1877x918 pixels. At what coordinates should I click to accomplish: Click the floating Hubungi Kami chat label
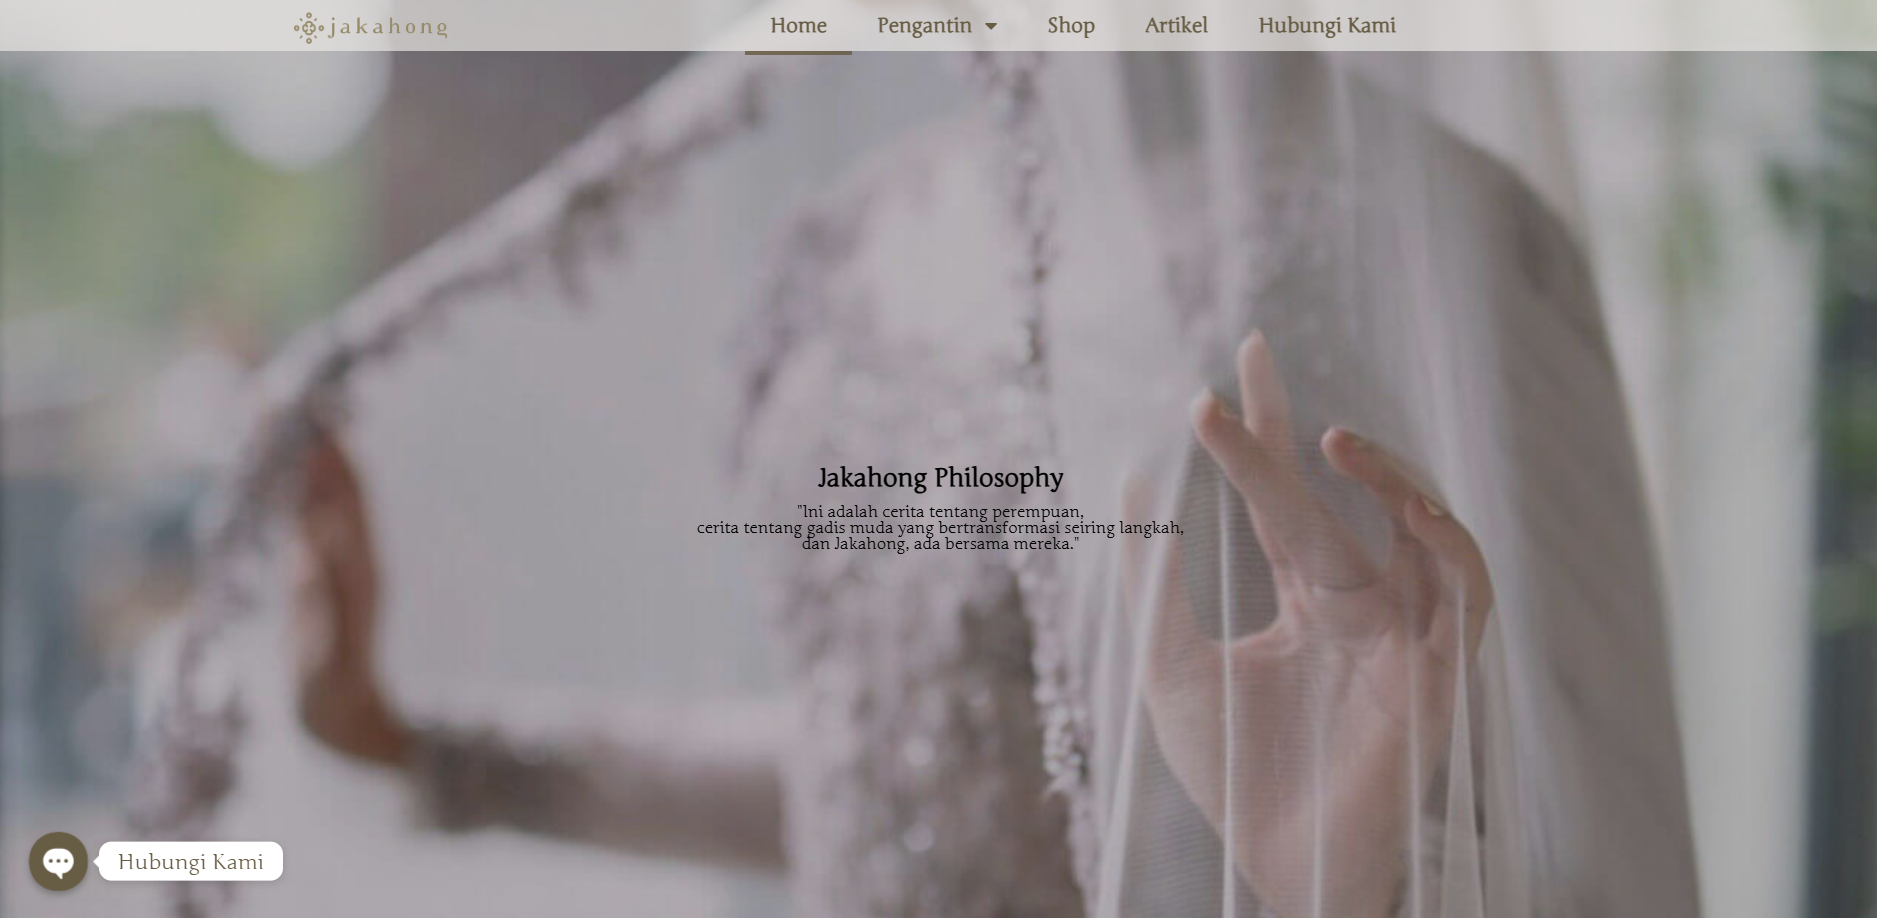click(190, 862)
